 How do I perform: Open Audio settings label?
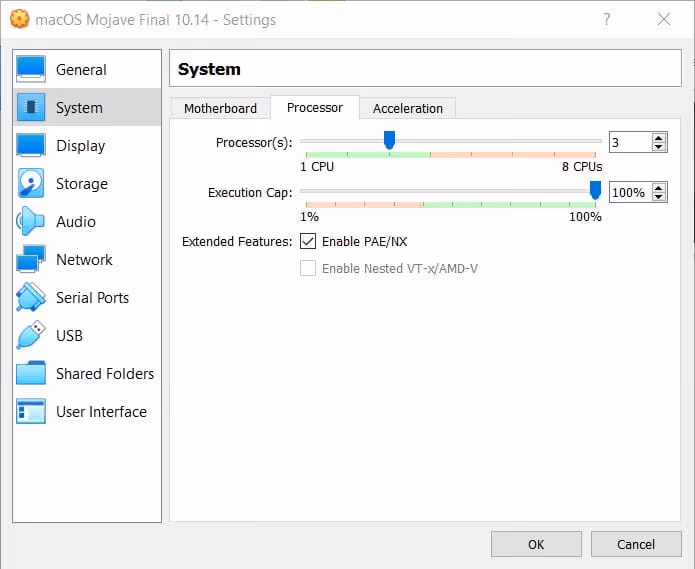click(76, 222)
